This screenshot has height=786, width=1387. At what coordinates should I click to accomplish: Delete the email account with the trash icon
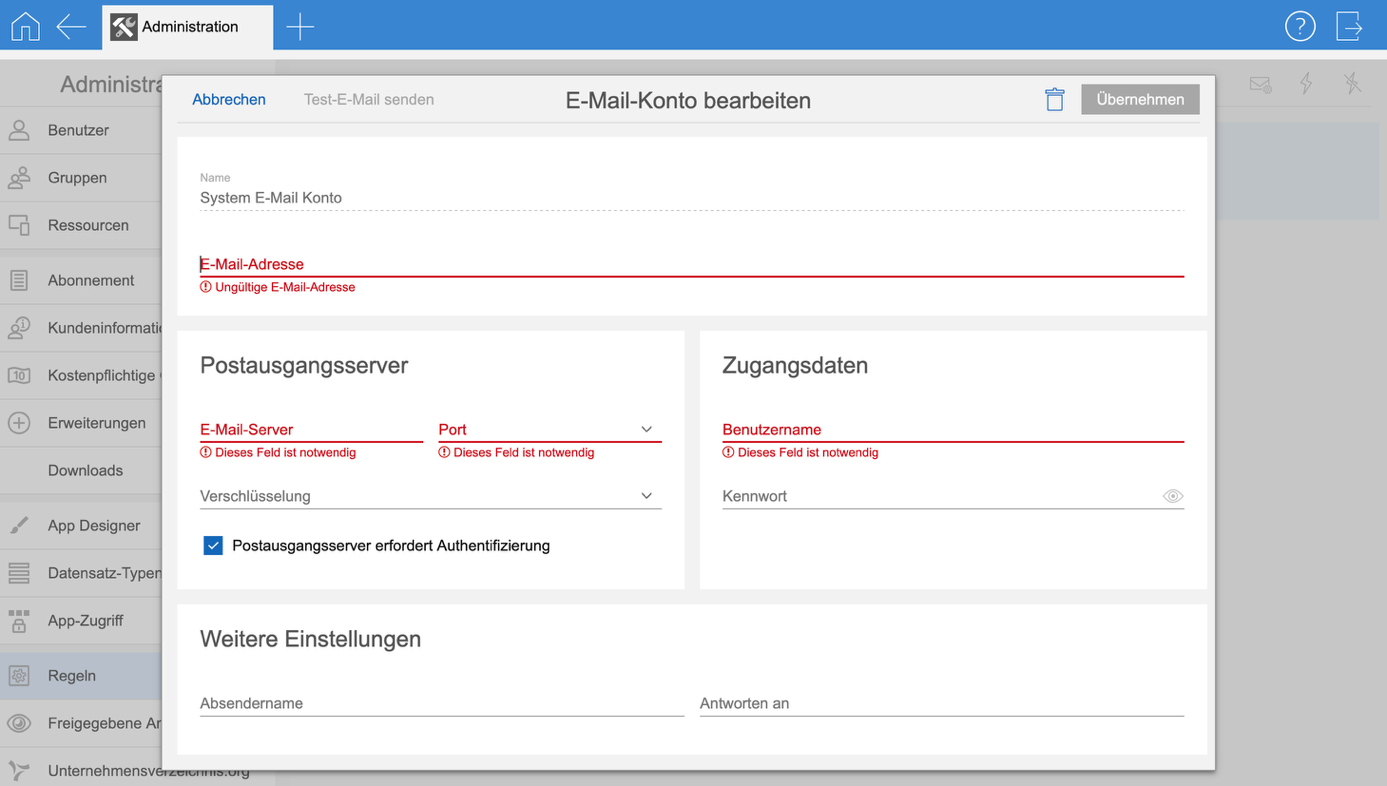[1054, 99]
